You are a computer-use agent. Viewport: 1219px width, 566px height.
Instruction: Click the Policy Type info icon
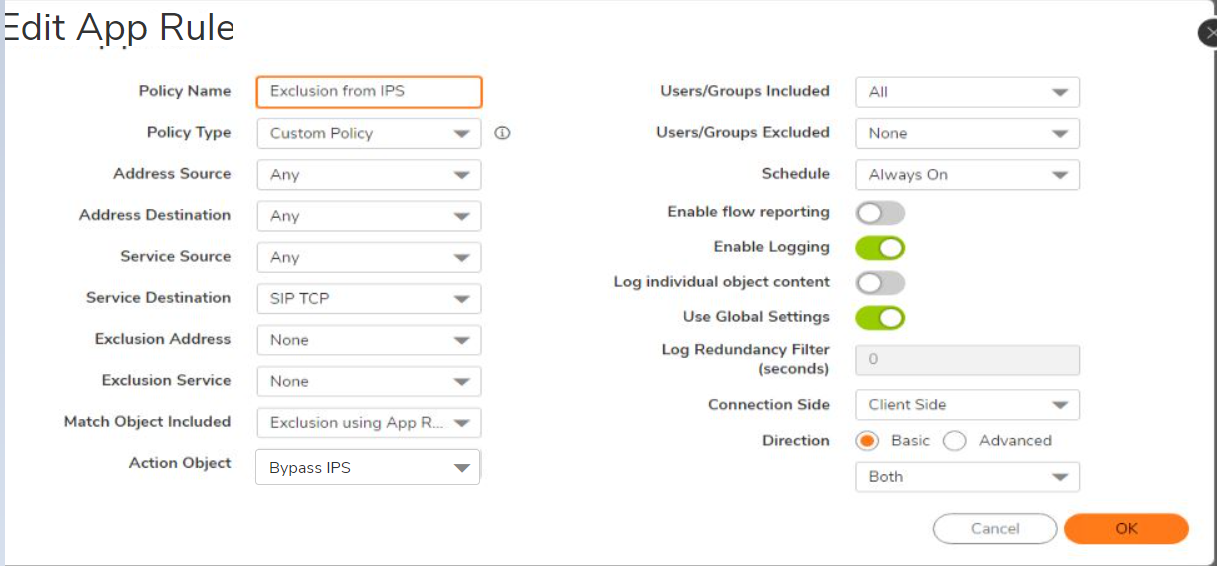coord(502,133)
